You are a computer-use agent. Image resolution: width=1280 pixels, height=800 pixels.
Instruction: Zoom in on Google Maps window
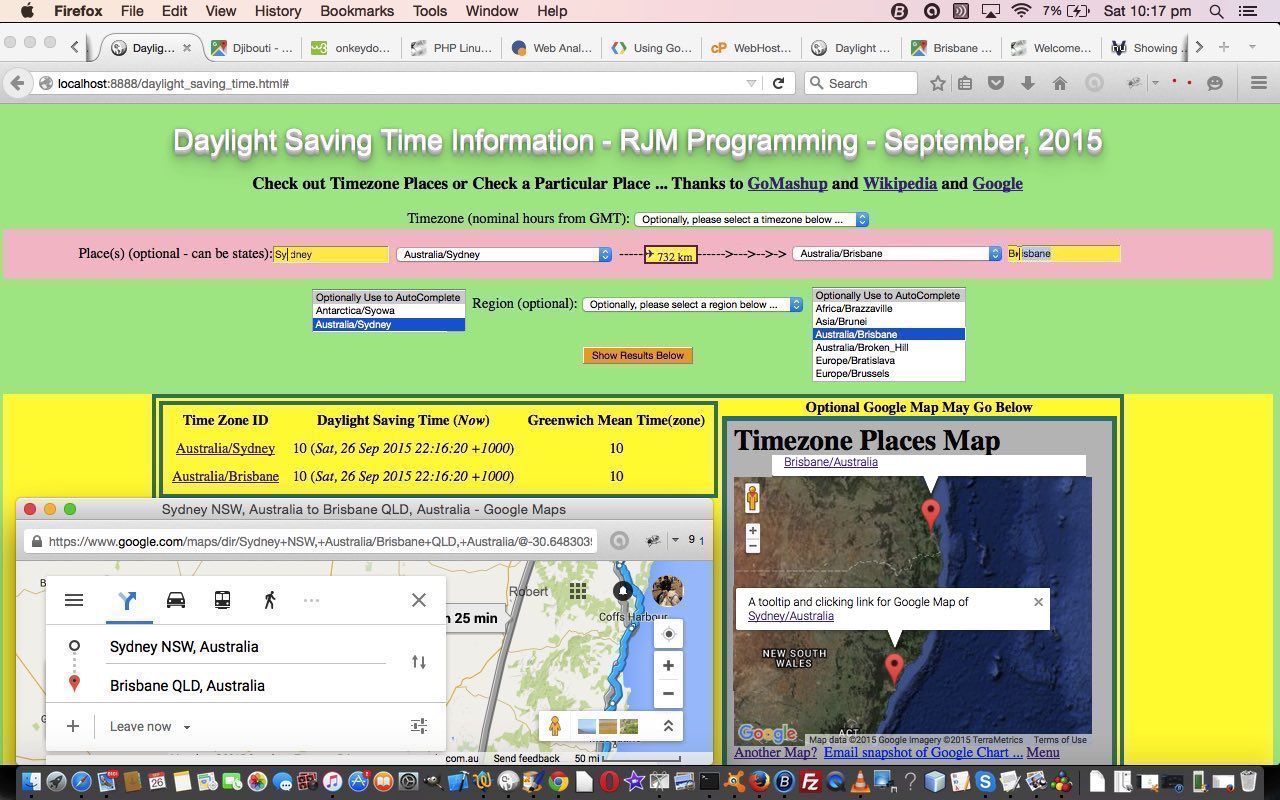point(668,665)
